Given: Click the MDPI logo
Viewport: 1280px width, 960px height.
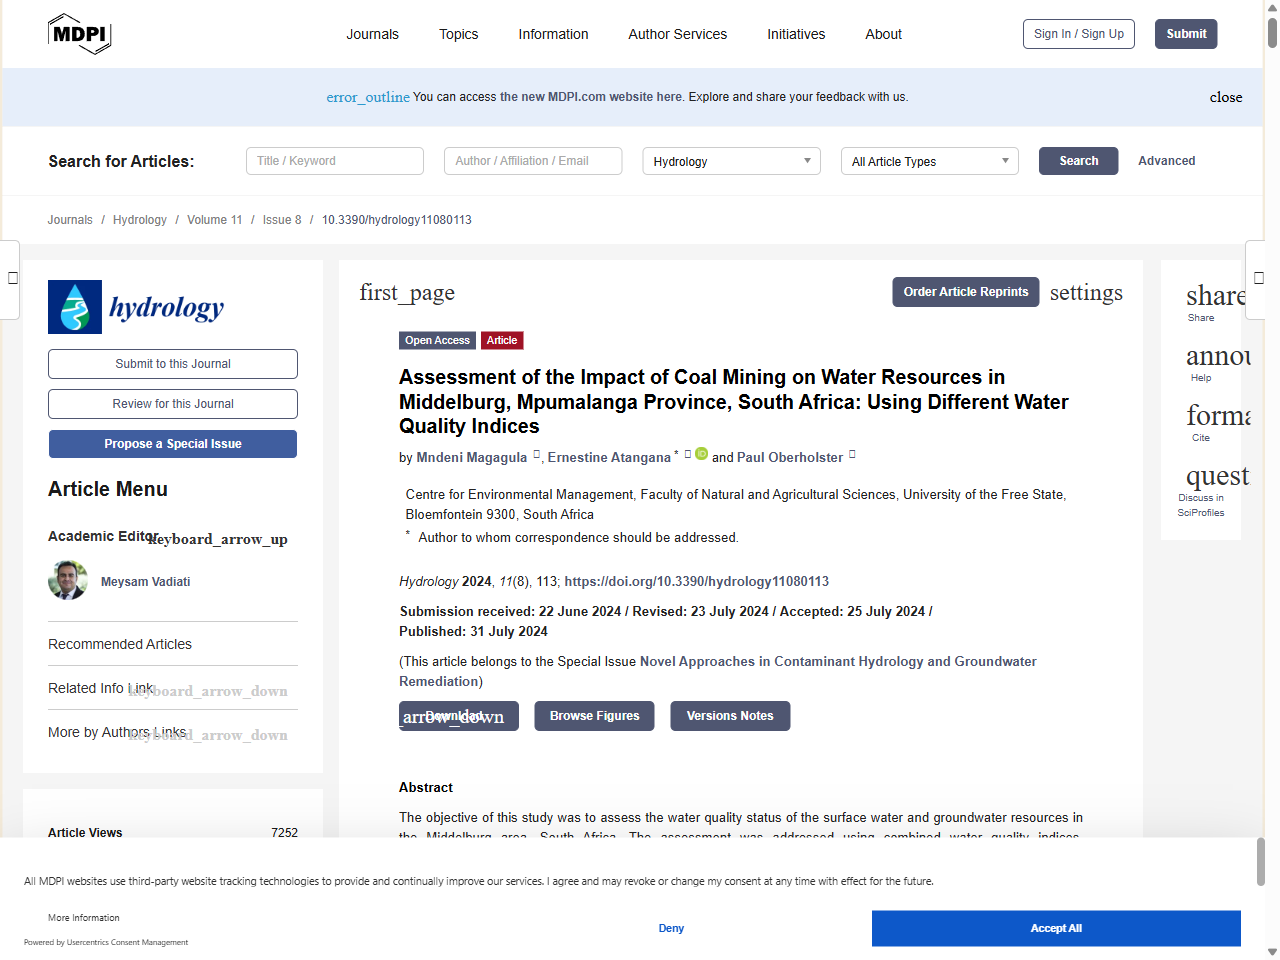Looking at the screenshot, I should pos(79,34).
